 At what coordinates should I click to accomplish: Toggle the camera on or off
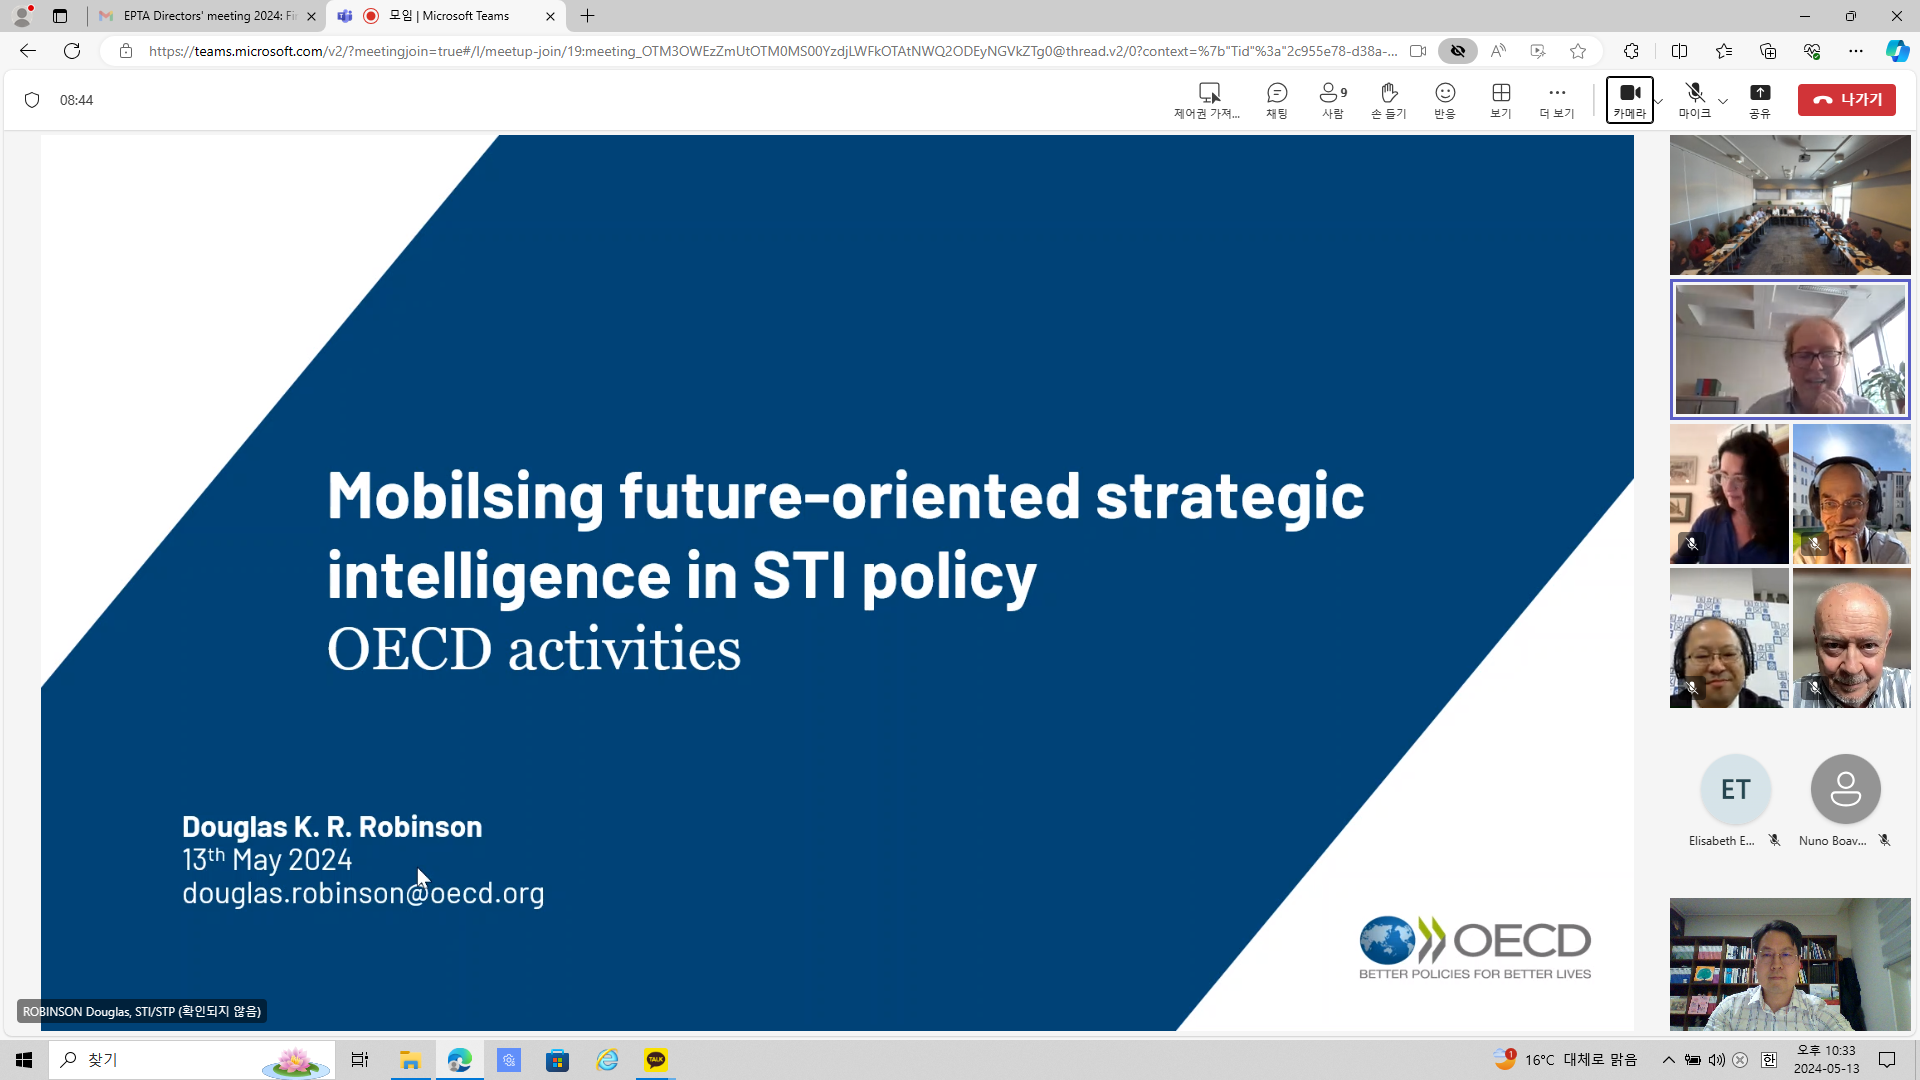(x=1630, y=100)
